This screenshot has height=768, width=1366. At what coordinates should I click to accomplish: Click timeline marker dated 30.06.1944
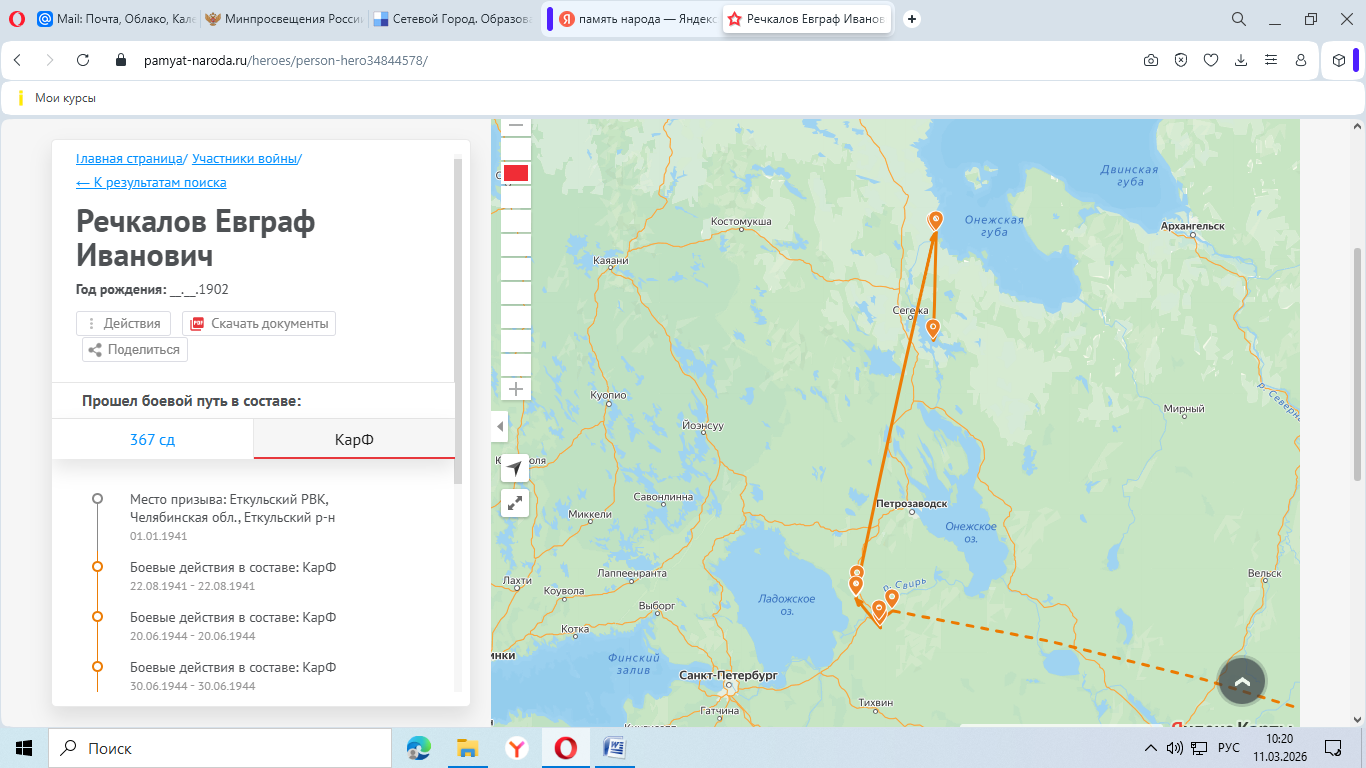pyautogui.click(x=97, y=667)
